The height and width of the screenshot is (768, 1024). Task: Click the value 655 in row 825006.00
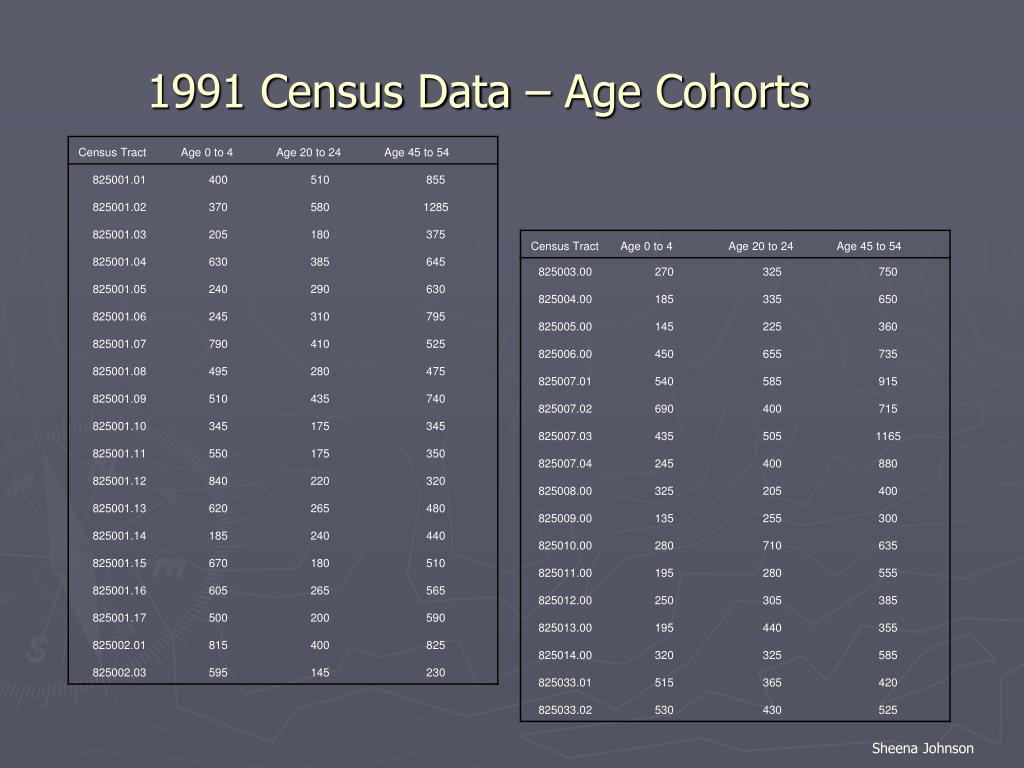click(x=772, y=355)
